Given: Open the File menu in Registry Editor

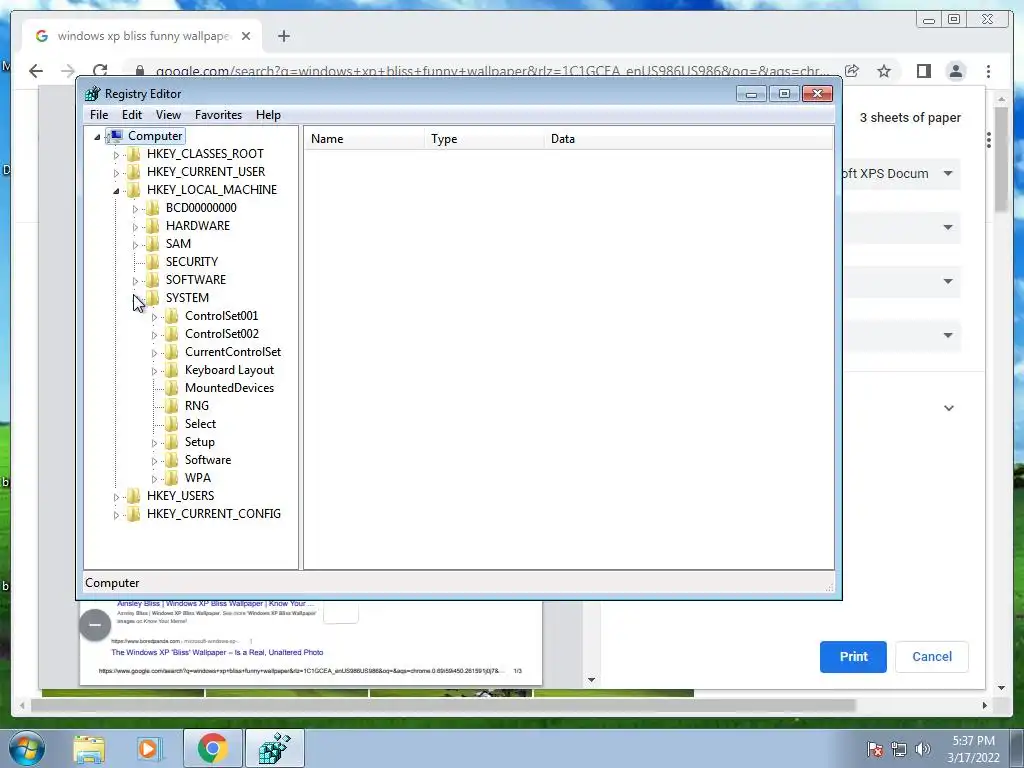Looking at the screenshot, I should coord(99,115).
